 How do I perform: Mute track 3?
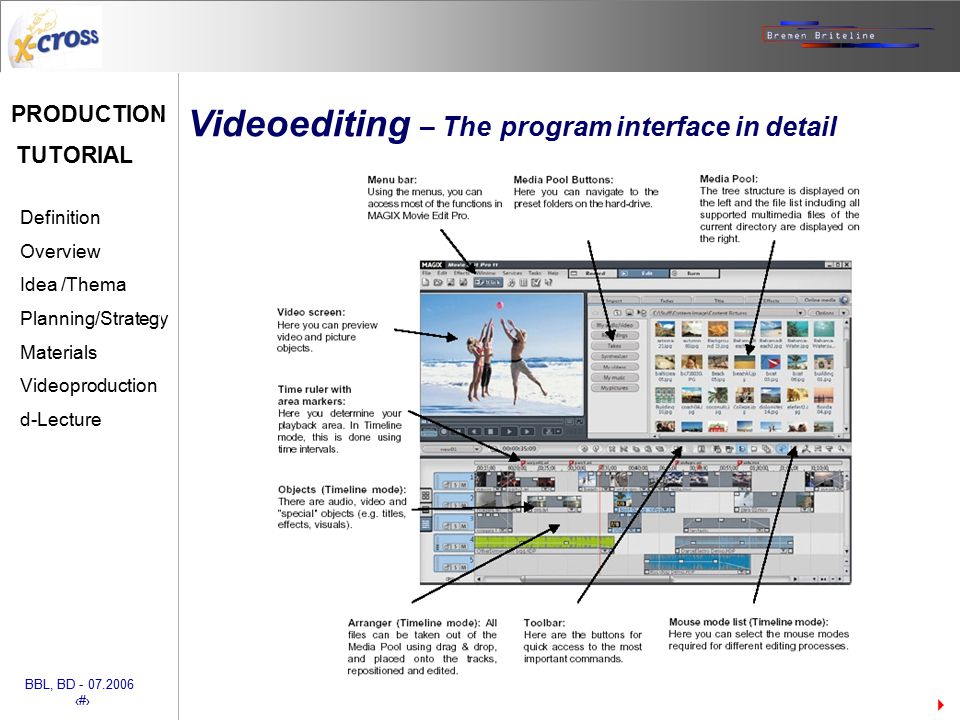click(463, 526)
